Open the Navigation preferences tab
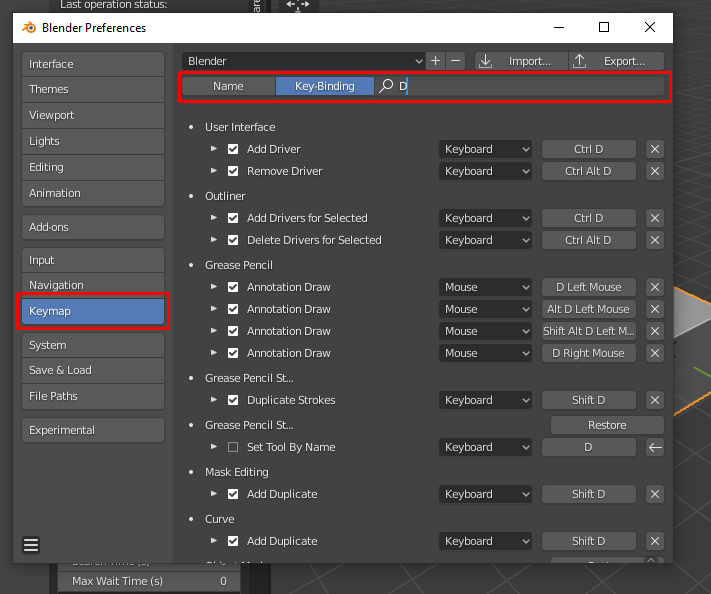 point(93,285)
